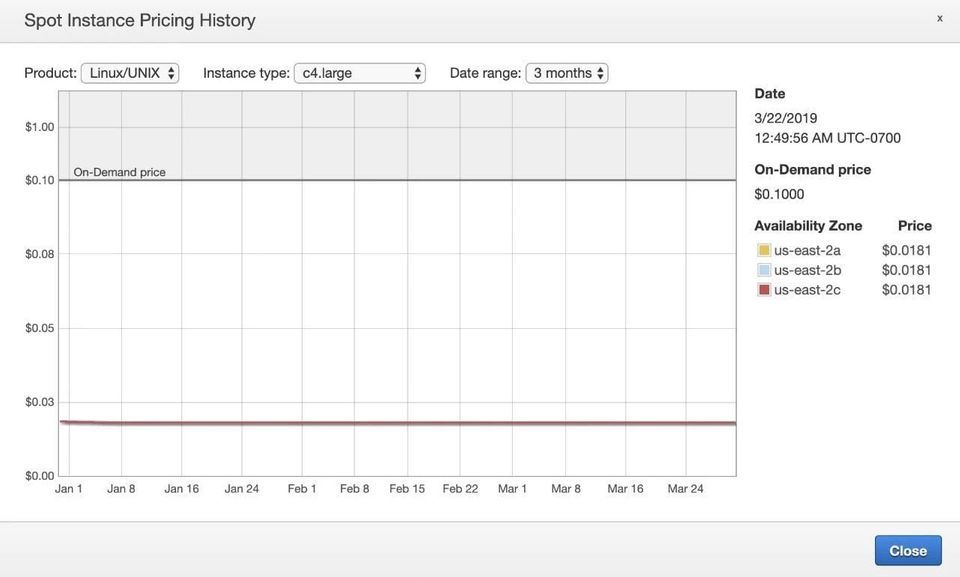Click the blue Close button
The height and width of the screenshot is (577, 960).
point(907,551)
